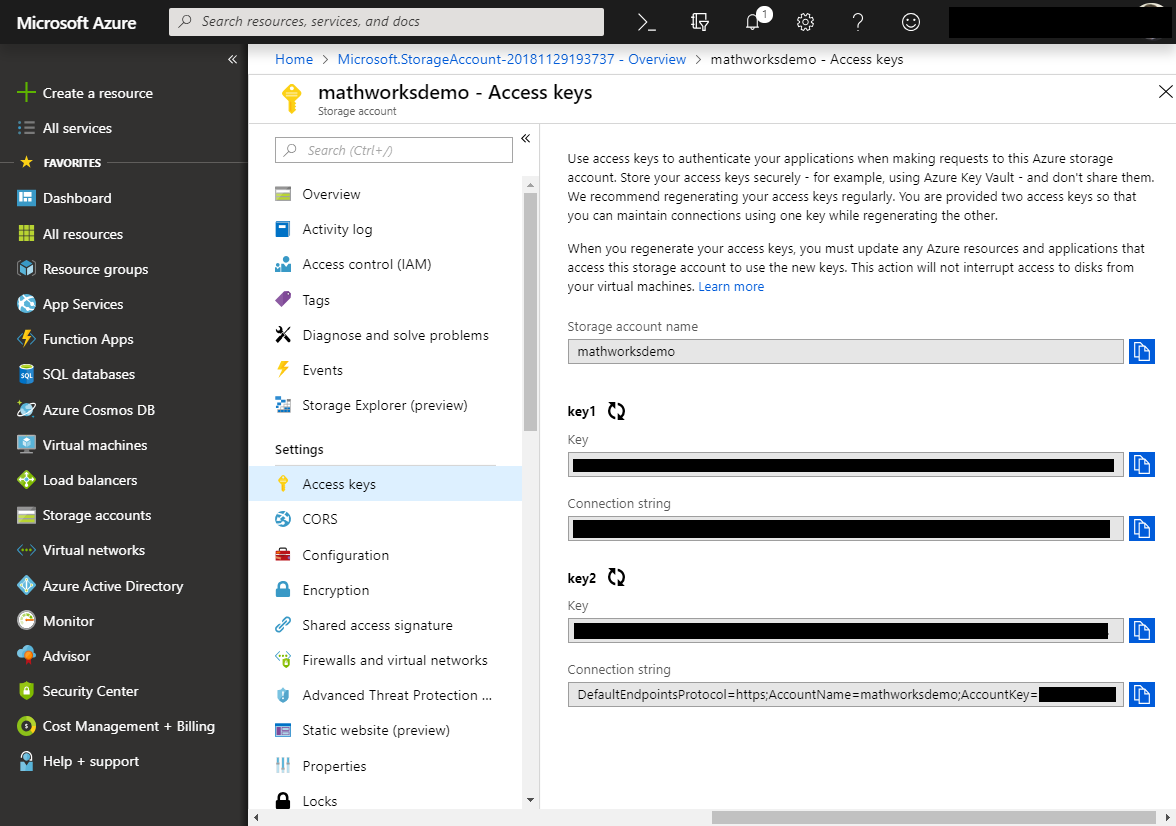Click Create a resource
Viewport: 1176px width, 826px height.
[x=97, y=93]
